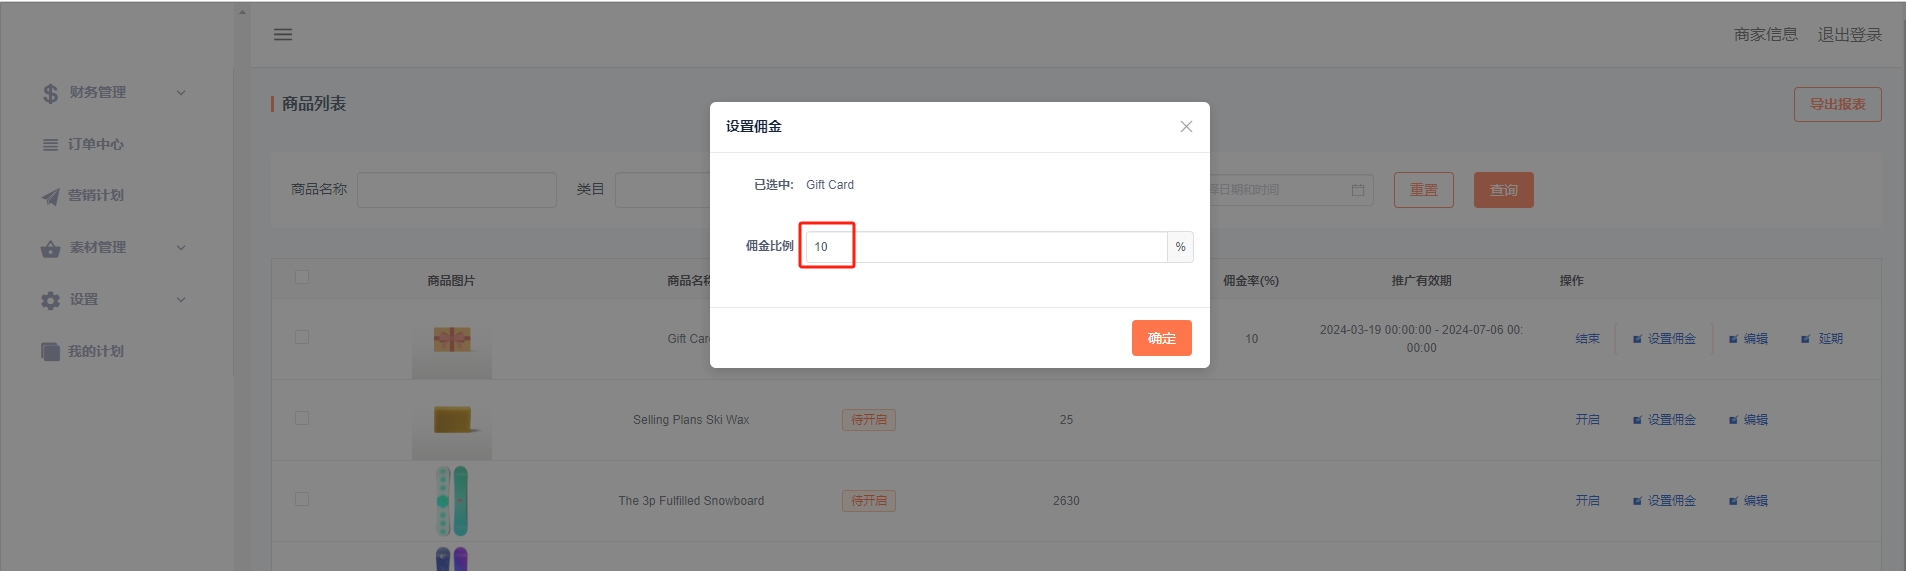Click 设置佣金 icon in Fulfilled Snowboard row
Image resolution: width=1906 pixels, height=571 pixels.
1637,501
